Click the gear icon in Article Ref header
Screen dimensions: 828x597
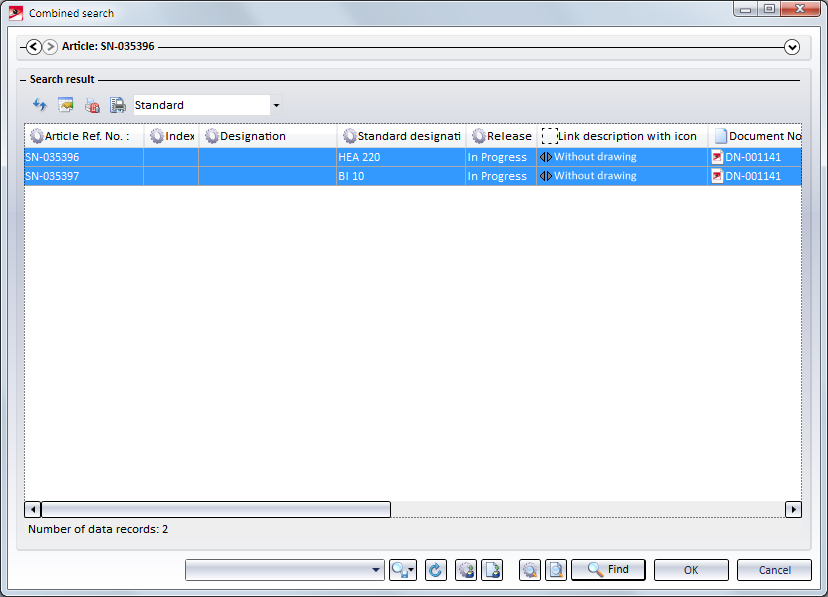[36, 136]
